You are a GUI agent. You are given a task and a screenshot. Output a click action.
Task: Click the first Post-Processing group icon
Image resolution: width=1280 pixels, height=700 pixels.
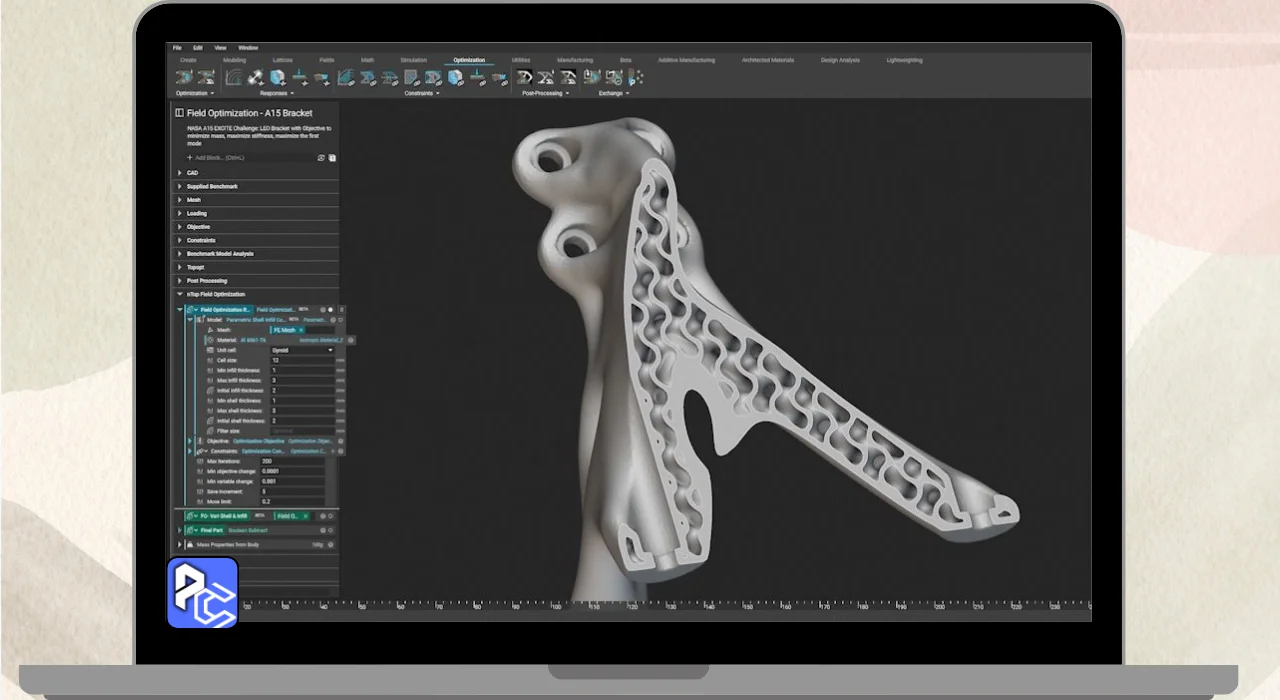[524, 77]
